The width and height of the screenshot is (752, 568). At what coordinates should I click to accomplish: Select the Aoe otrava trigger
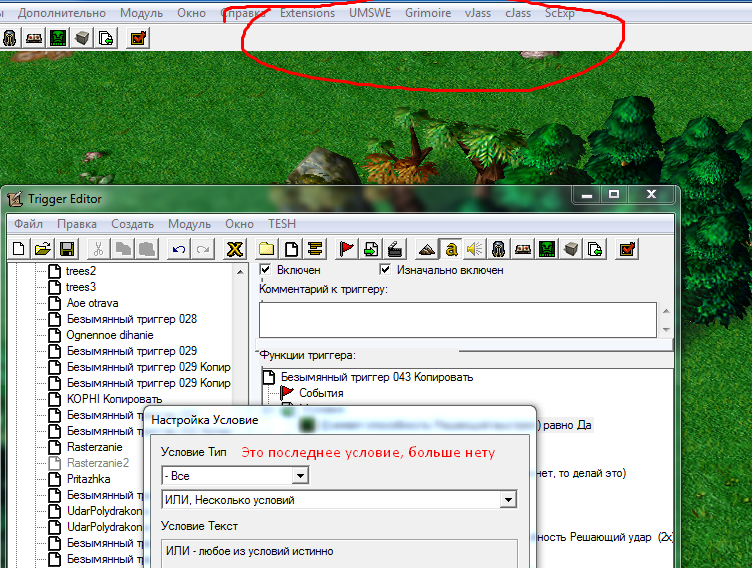(93, 303)
